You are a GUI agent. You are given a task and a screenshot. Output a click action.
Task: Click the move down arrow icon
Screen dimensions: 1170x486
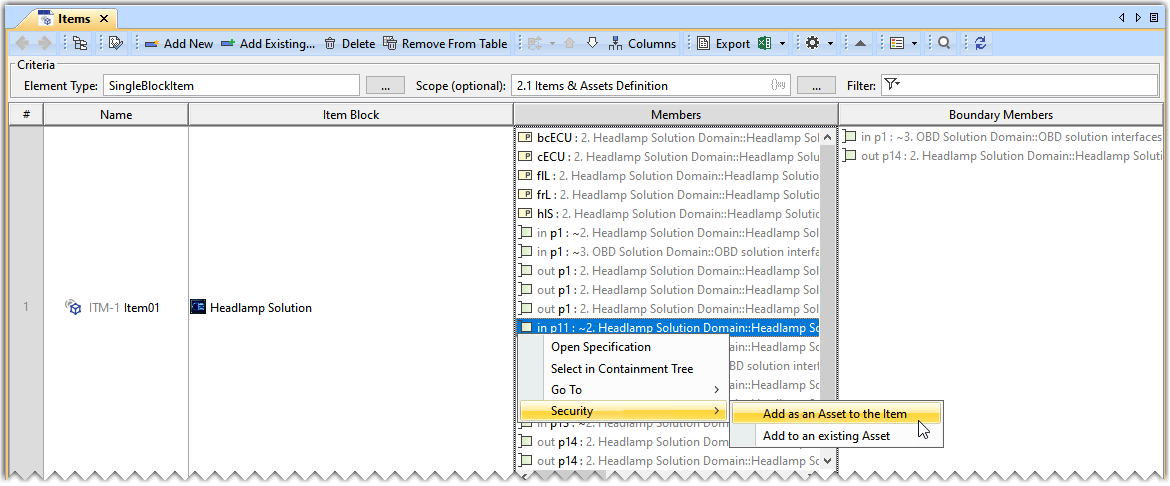click(592, 43)
